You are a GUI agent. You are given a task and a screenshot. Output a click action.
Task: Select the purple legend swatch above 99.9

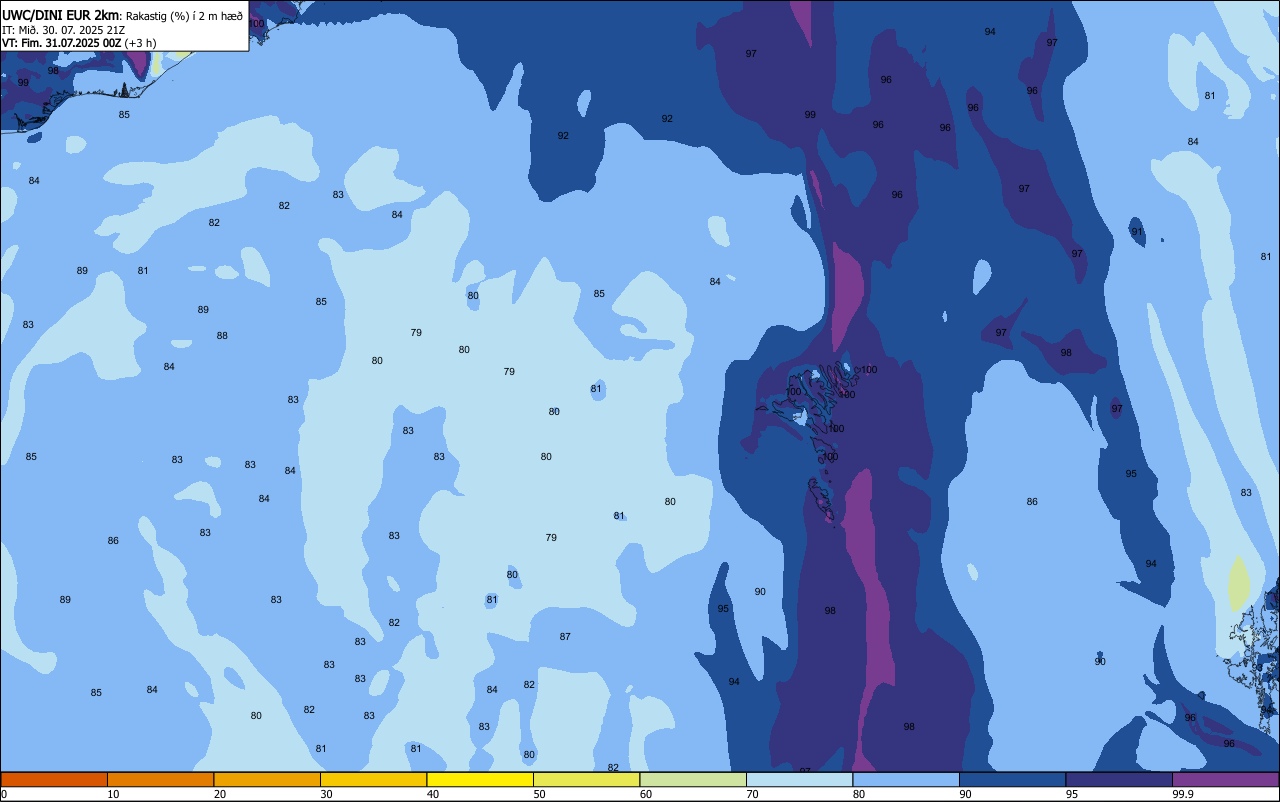pyautogui.click(x=1225, y=779)
